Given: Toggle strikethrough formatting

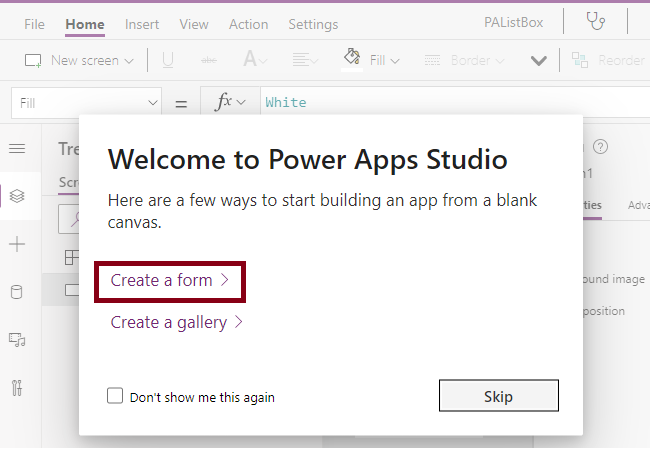Looking at the screenshot, I should pos(209,61).
